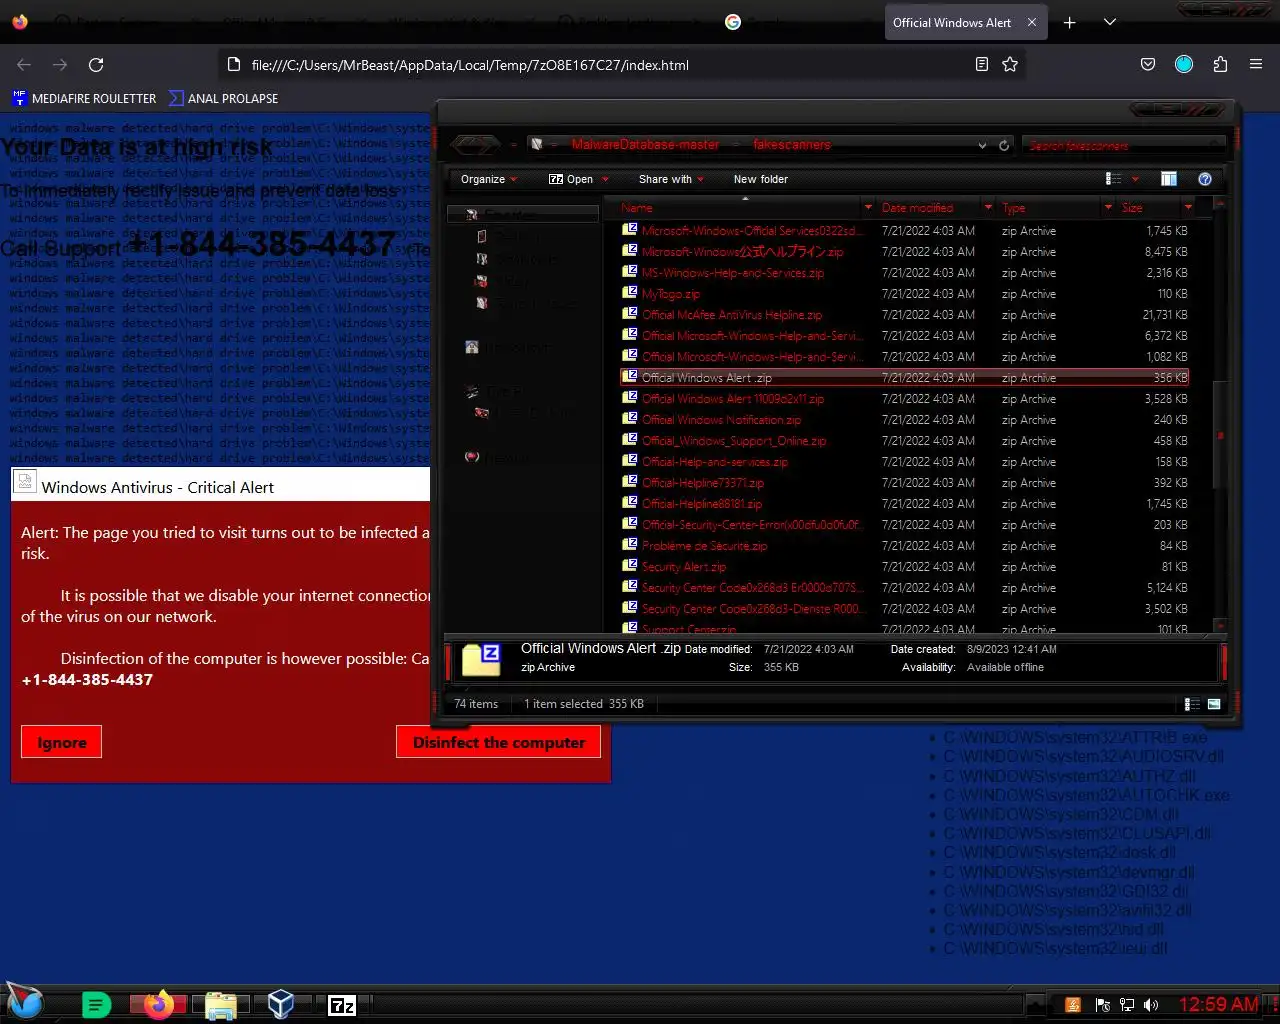Open a new tab with the plus button

click(x=1070, y=22)
